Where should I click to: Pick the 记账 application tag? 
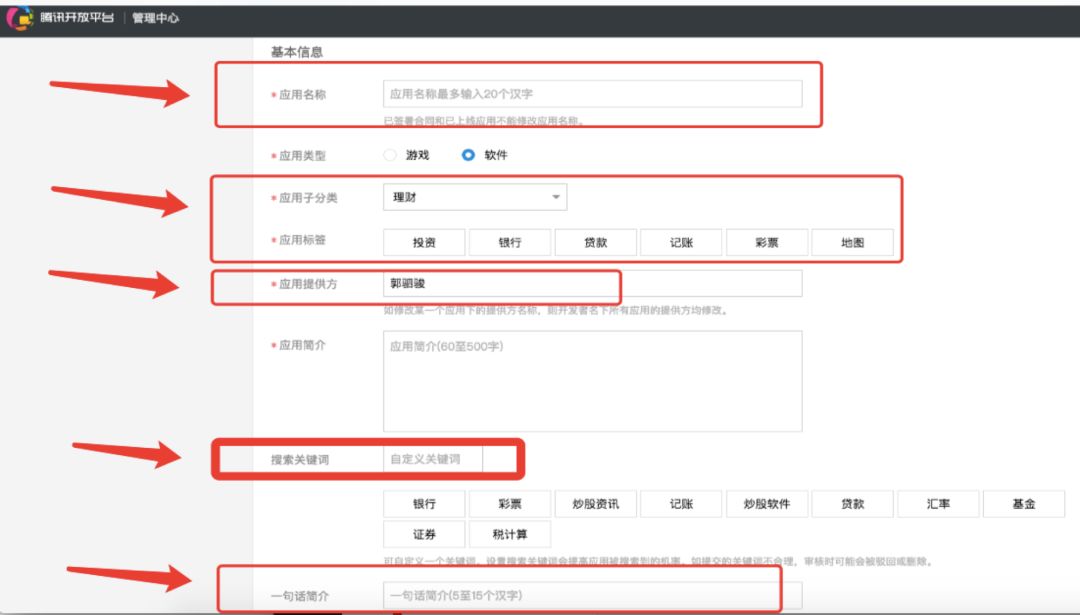point(681,243)
